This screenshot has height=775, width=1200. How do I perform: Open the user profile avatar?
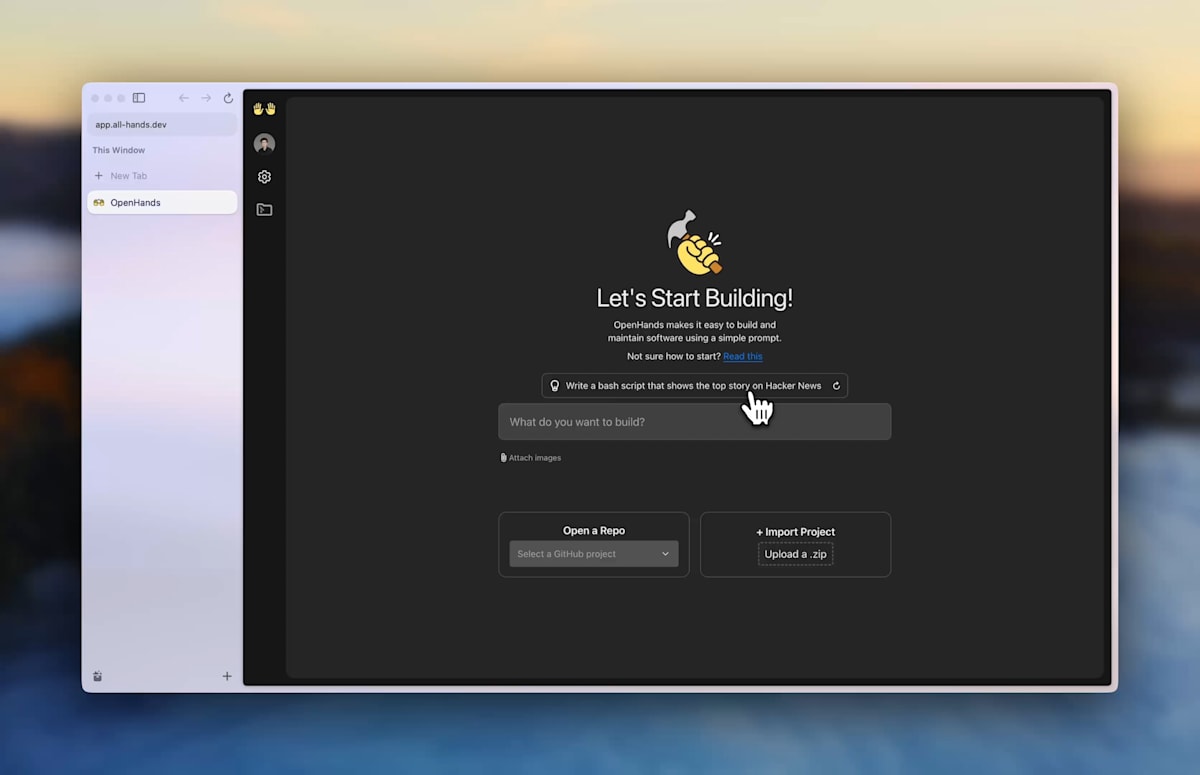pos(264,144)
